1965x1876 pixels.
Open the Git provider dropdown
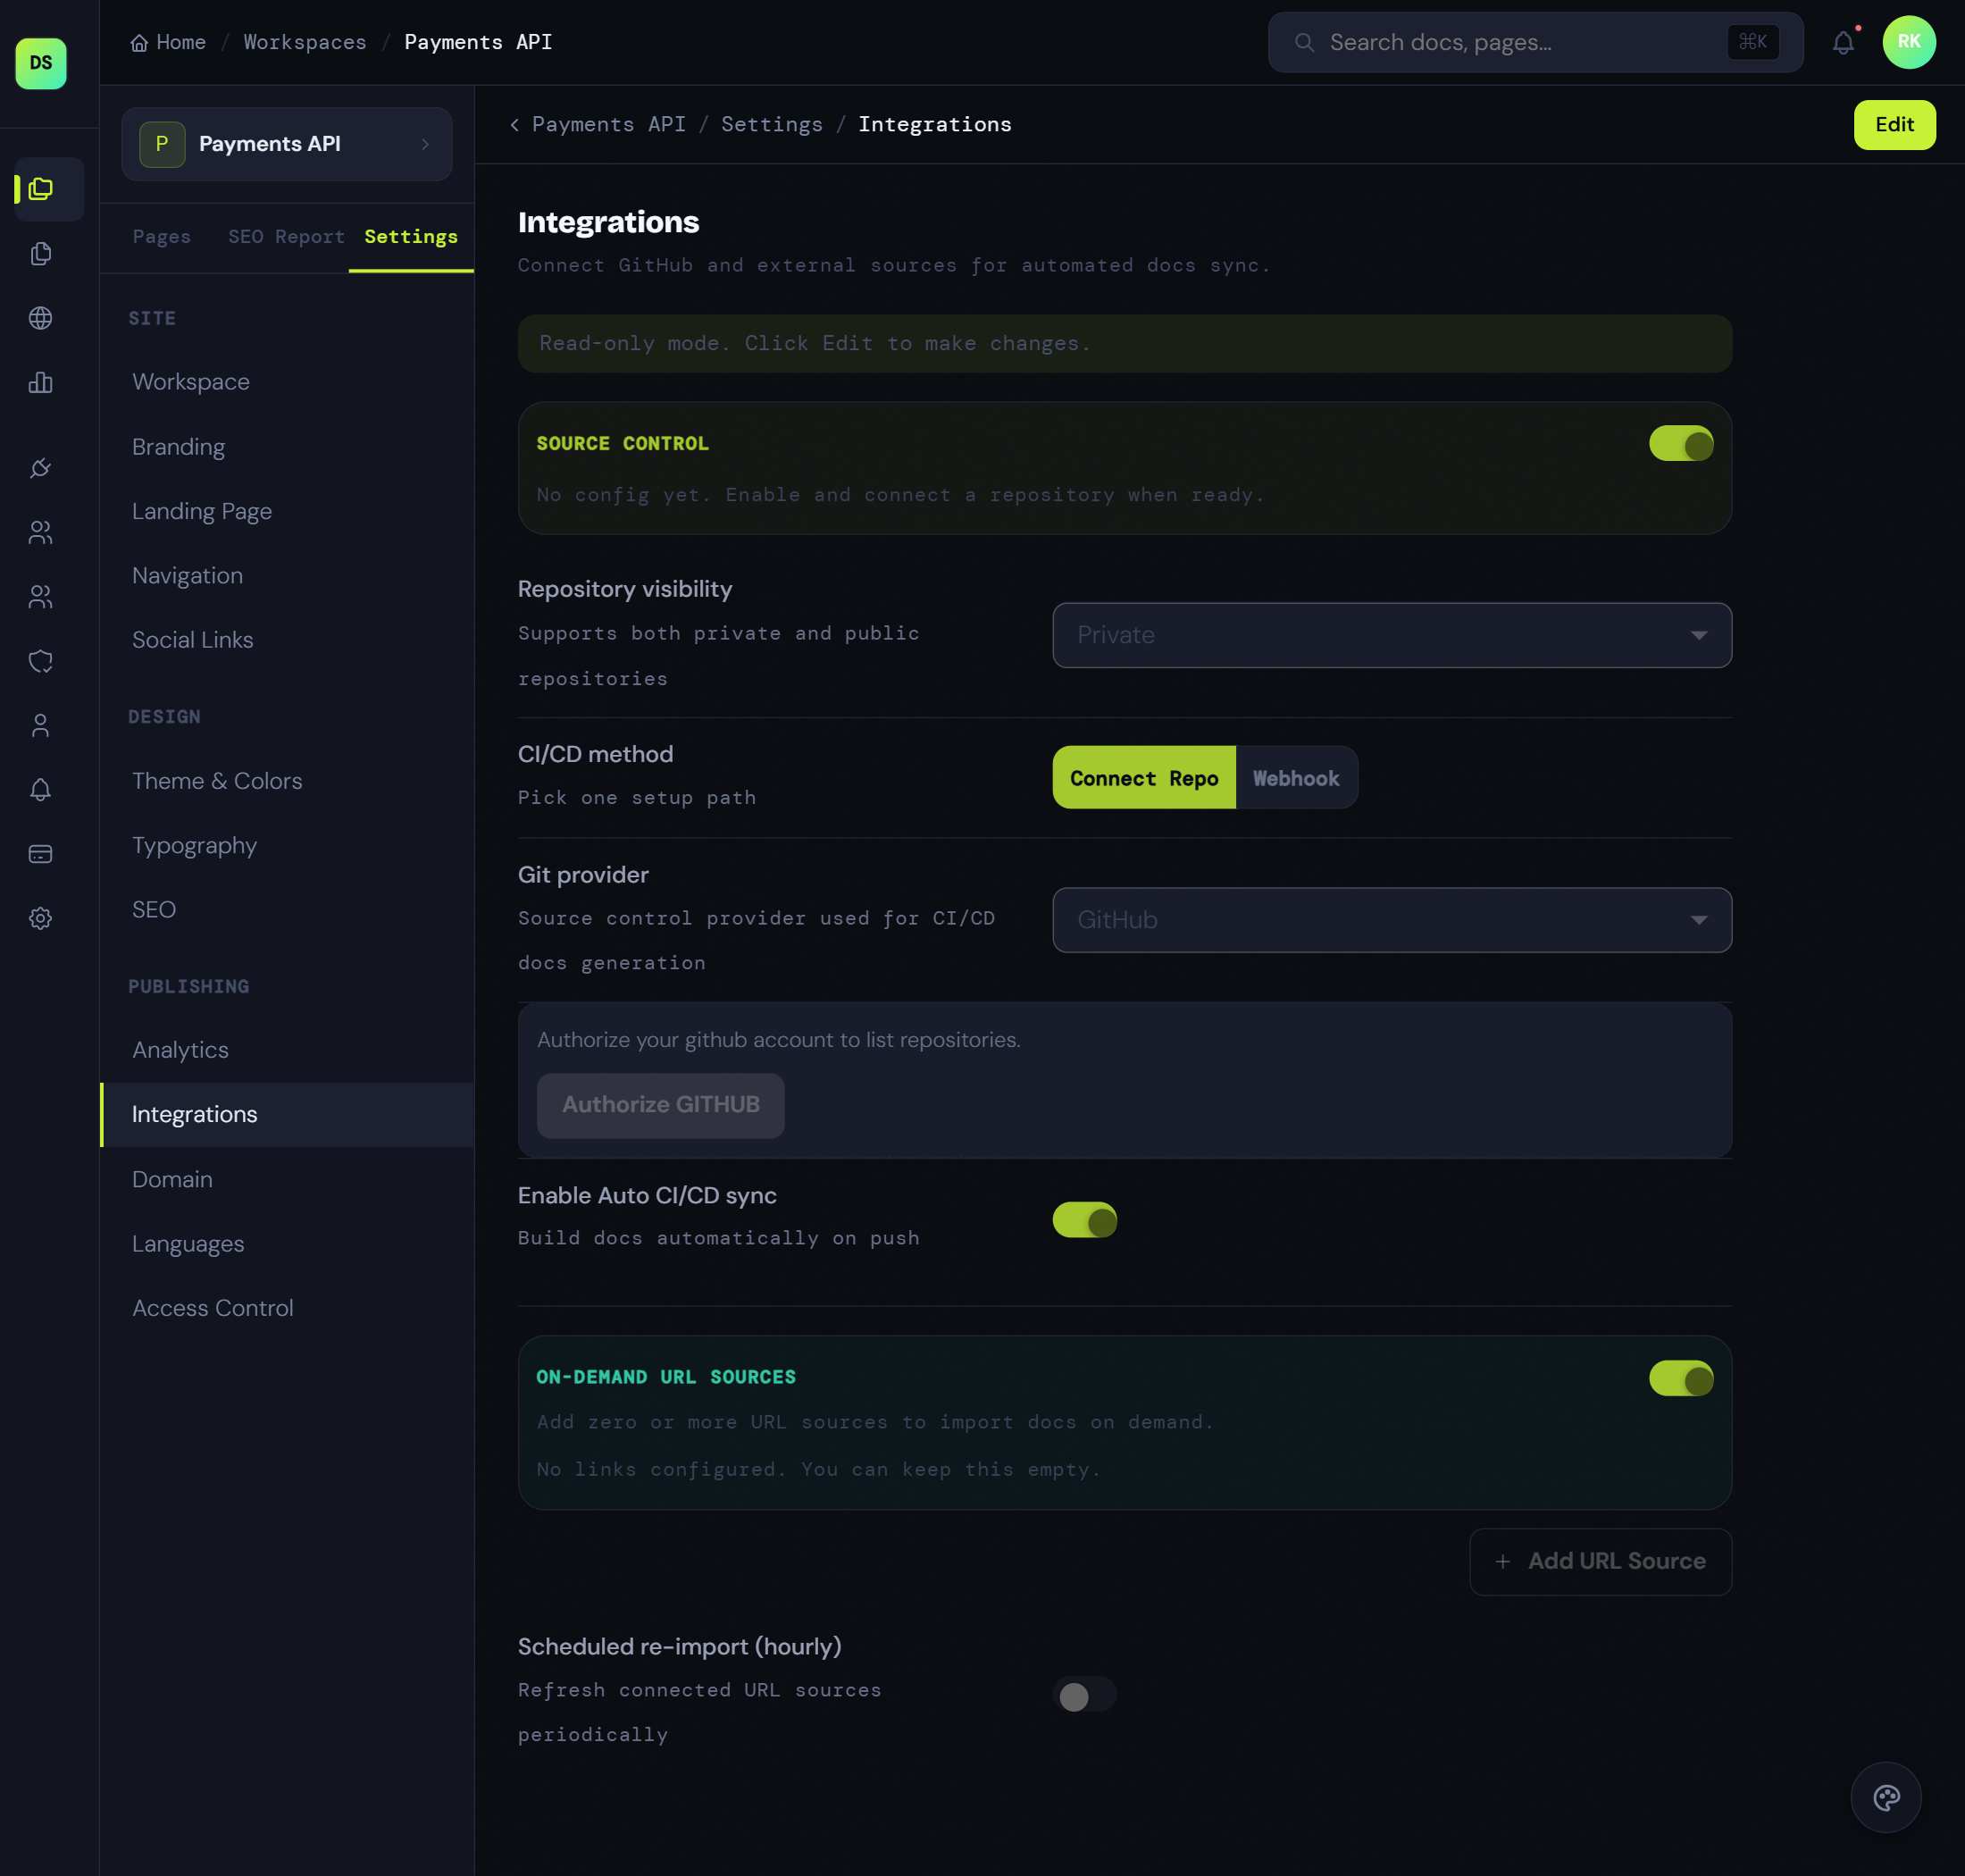coord(1391,920)
